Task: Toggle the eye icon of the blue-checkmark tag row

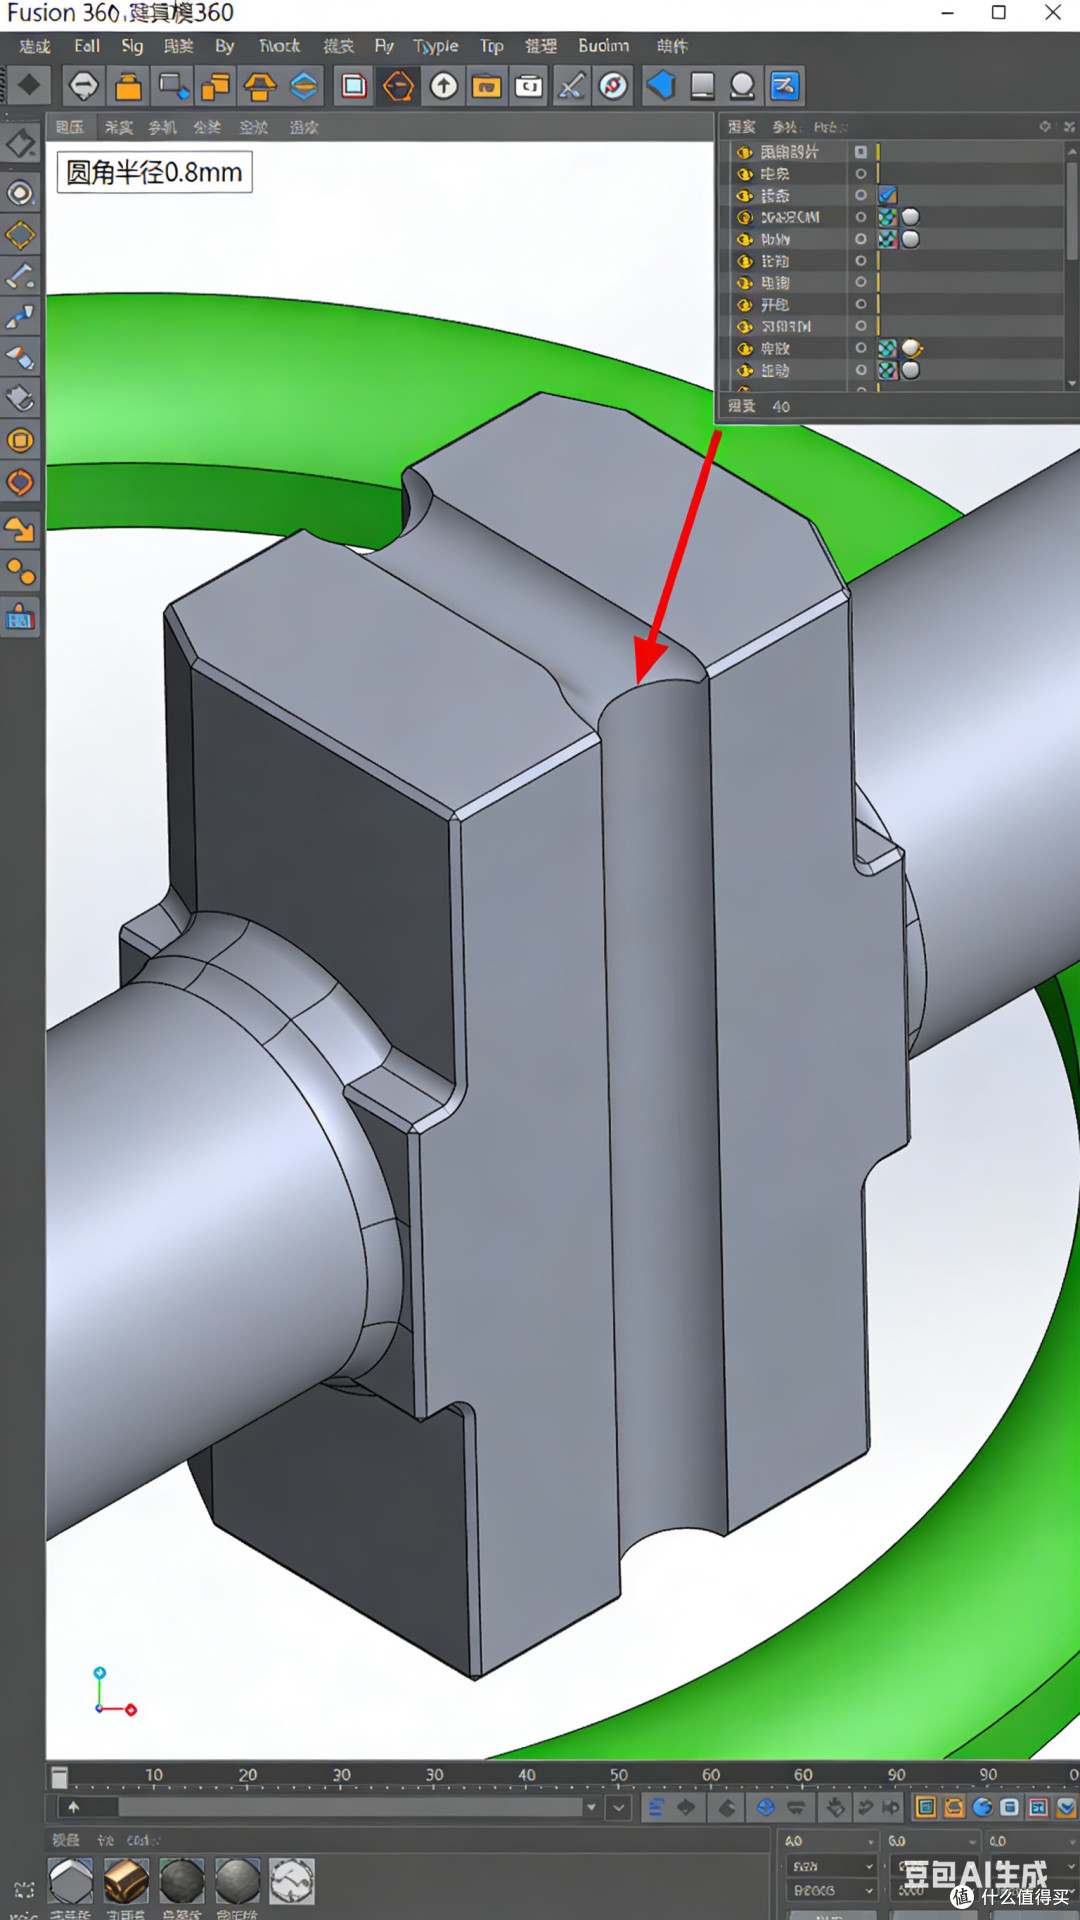Action: (744, 196)
